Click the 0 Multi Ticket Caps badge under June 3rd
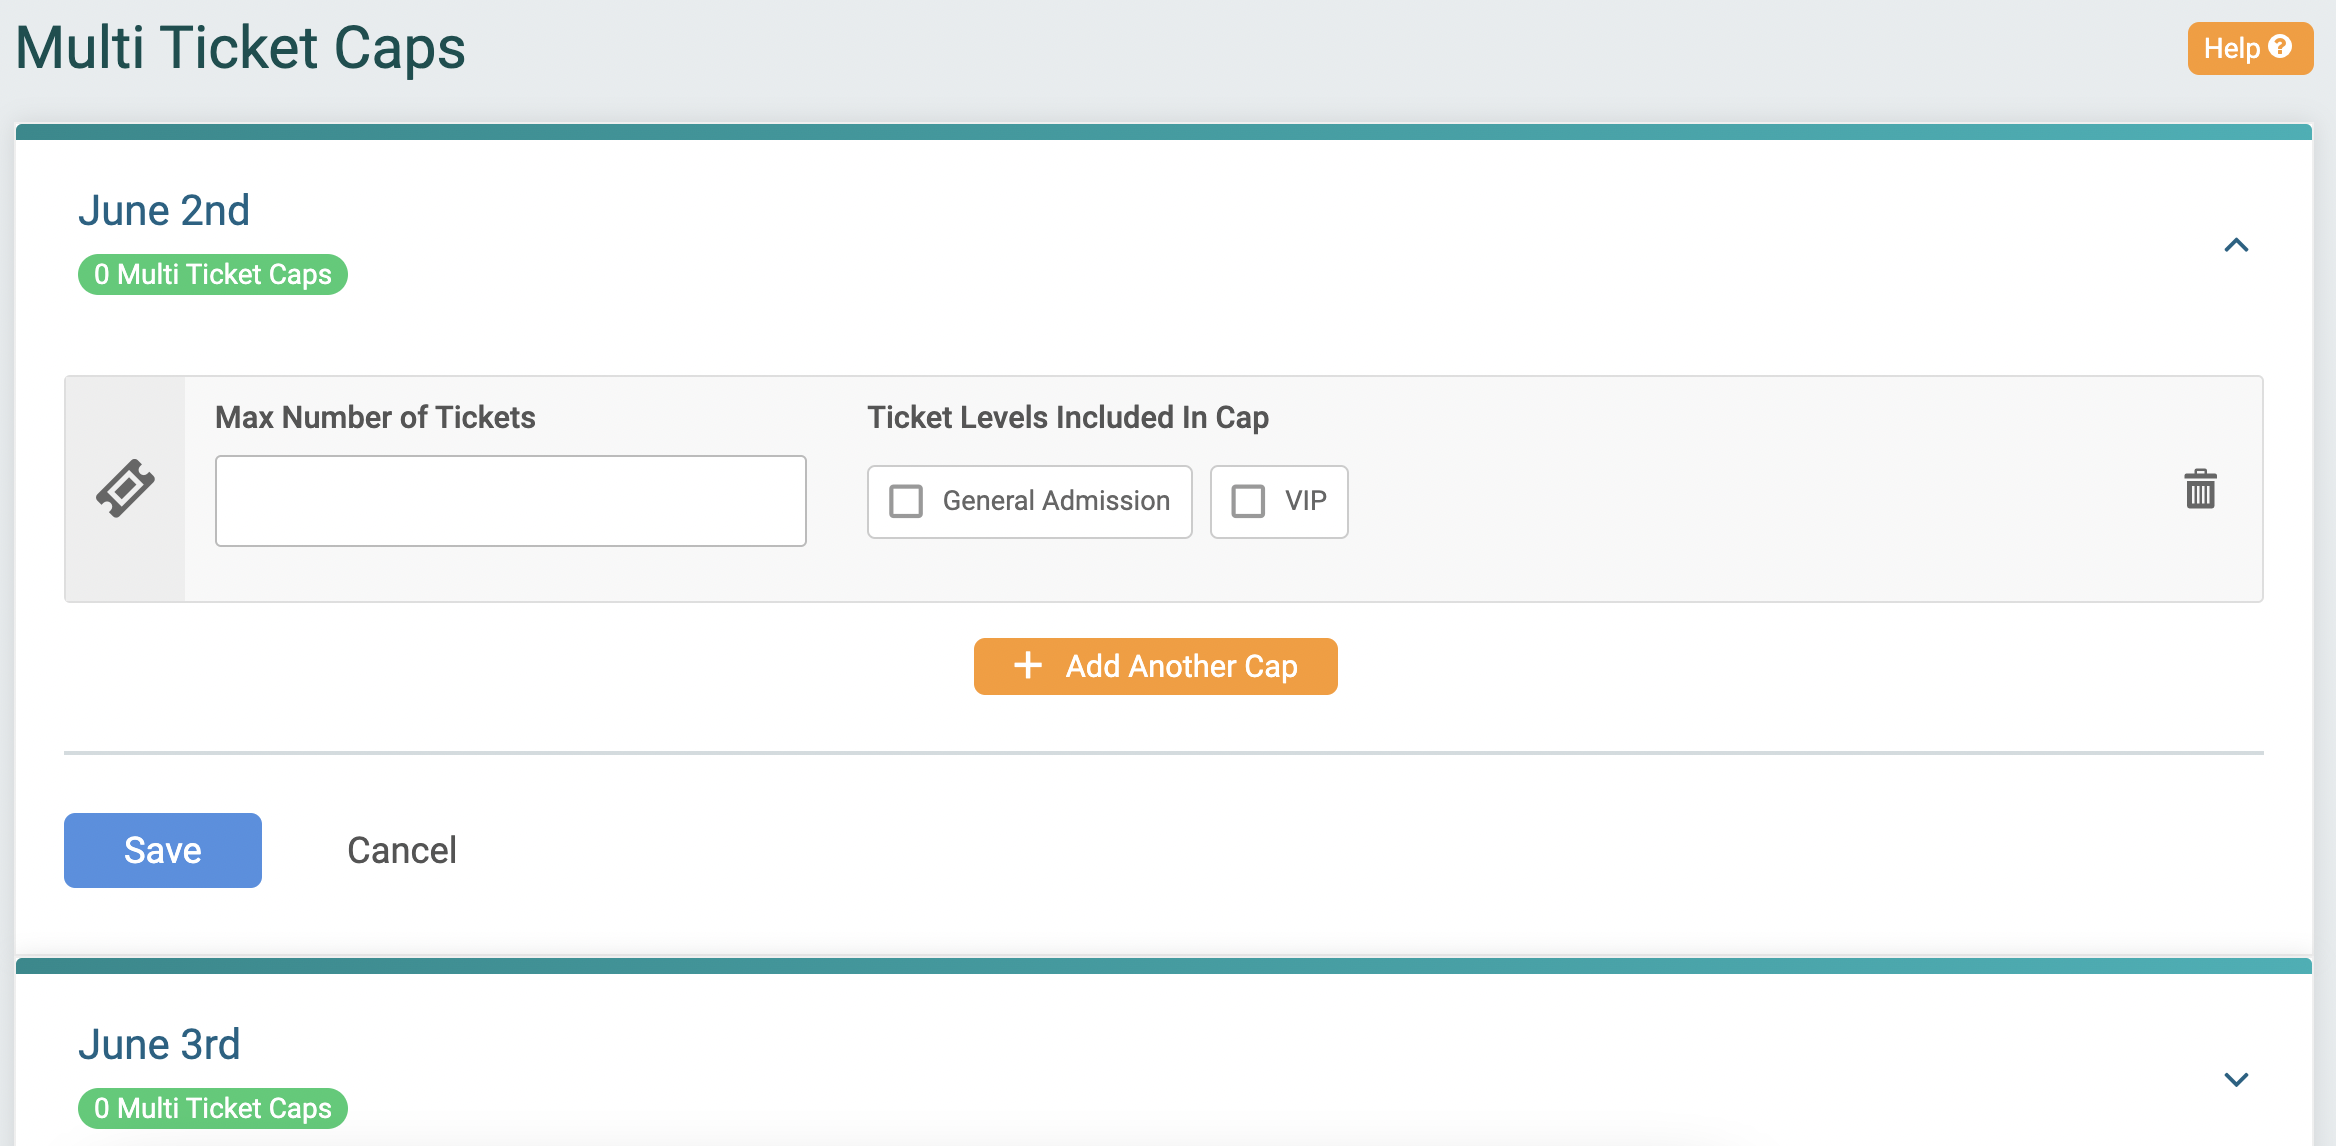The image size is (2336, 1146). tap(211, 1108)
